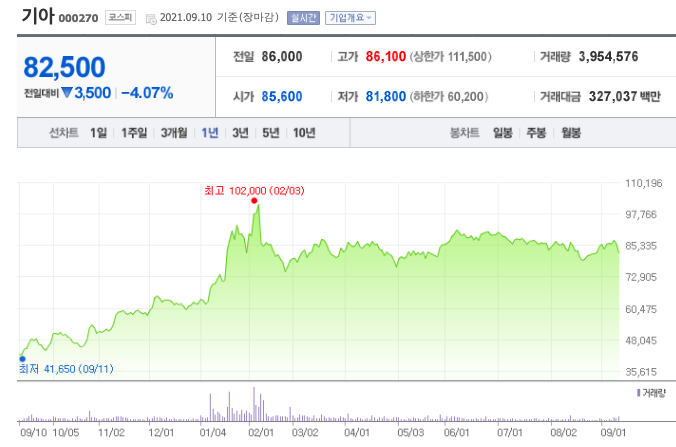Select the 10년 line chart period
The image size is (676, 447).
[304, 133]
